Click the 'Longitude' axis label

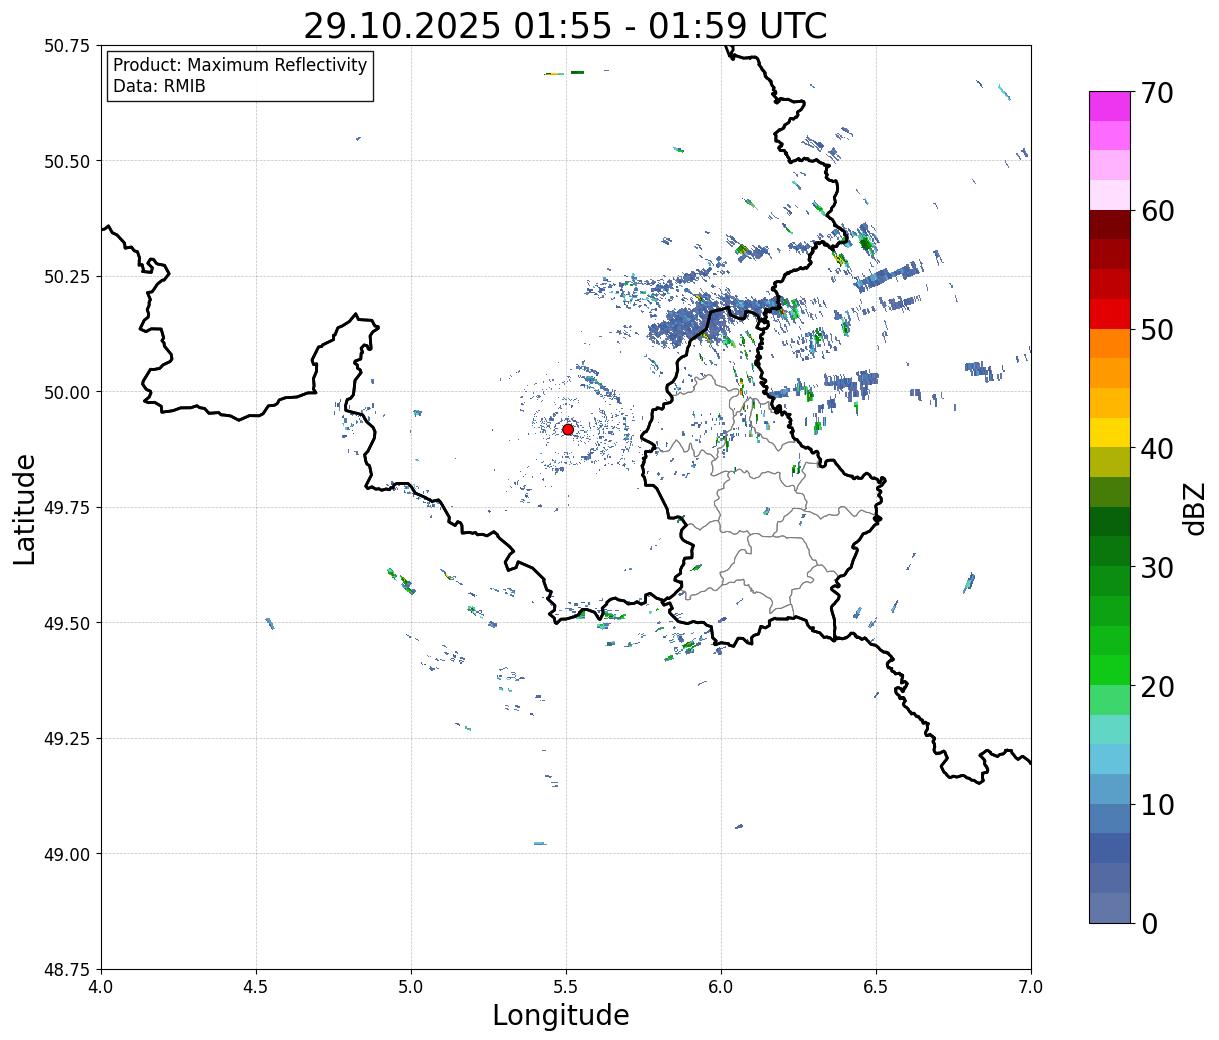click(x=561, y=1015)
